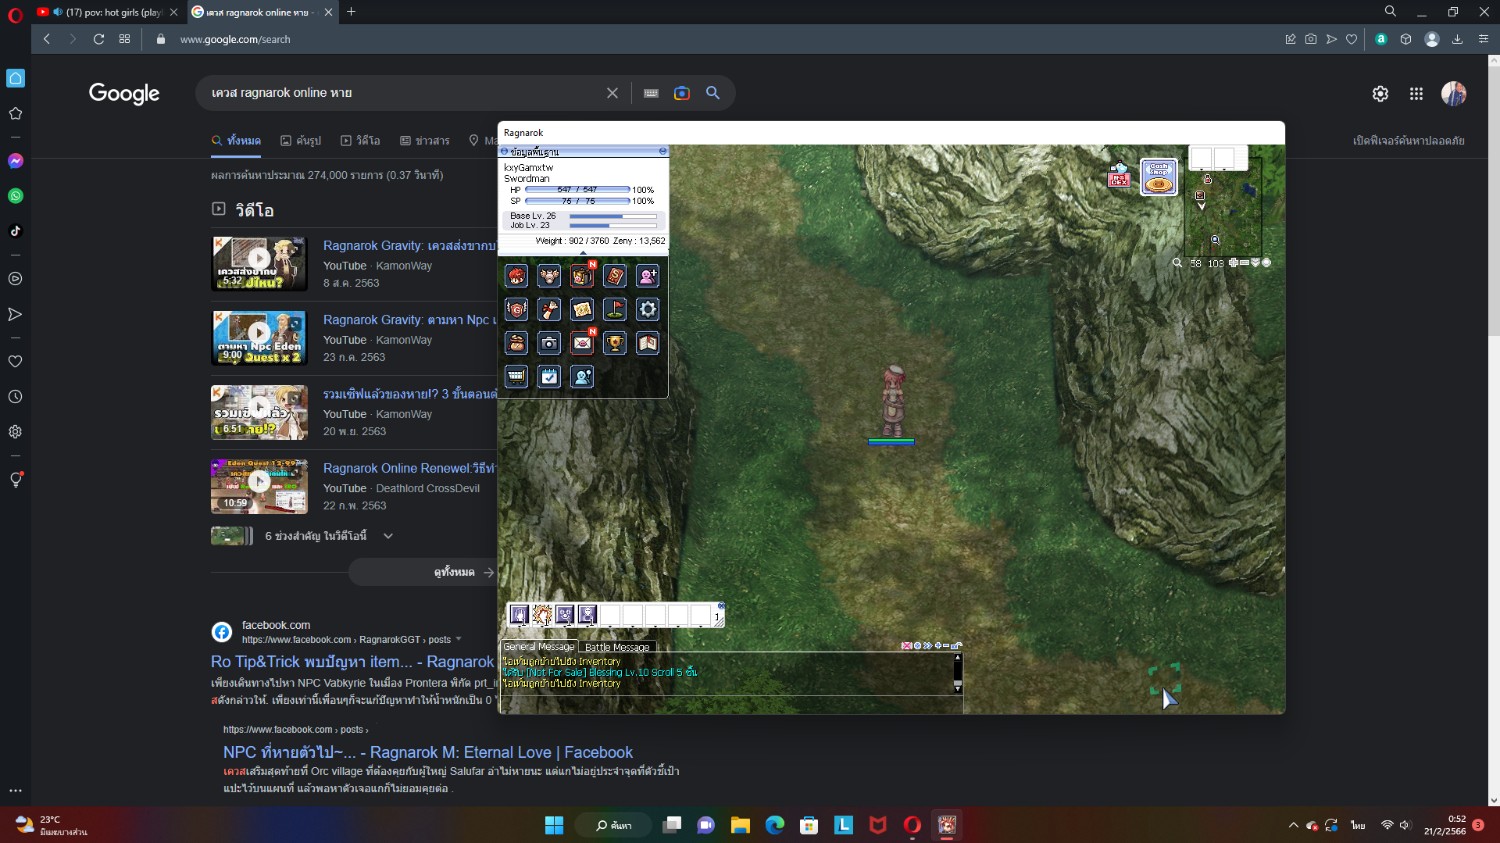Expand the minimap double-chevron down button
The image size is (1500, 843).
(x=1255, y=263)
